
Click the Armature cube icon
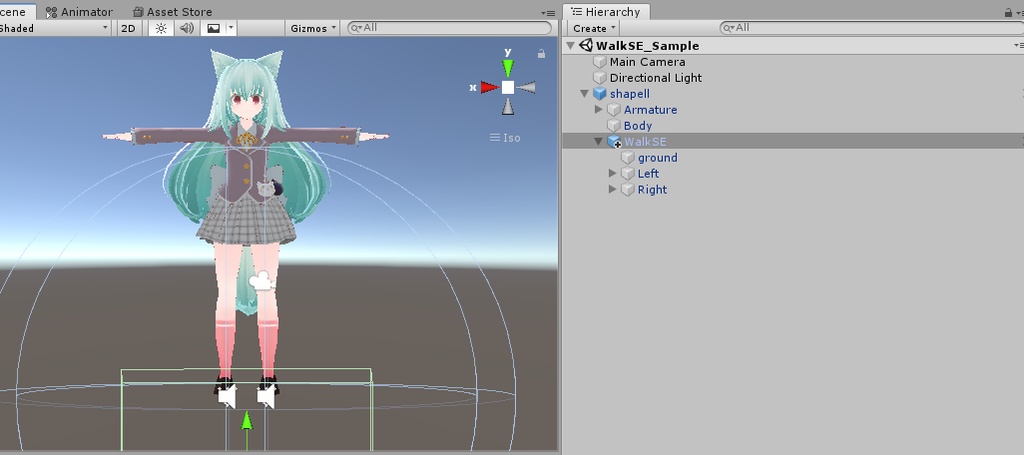point(613,110)
